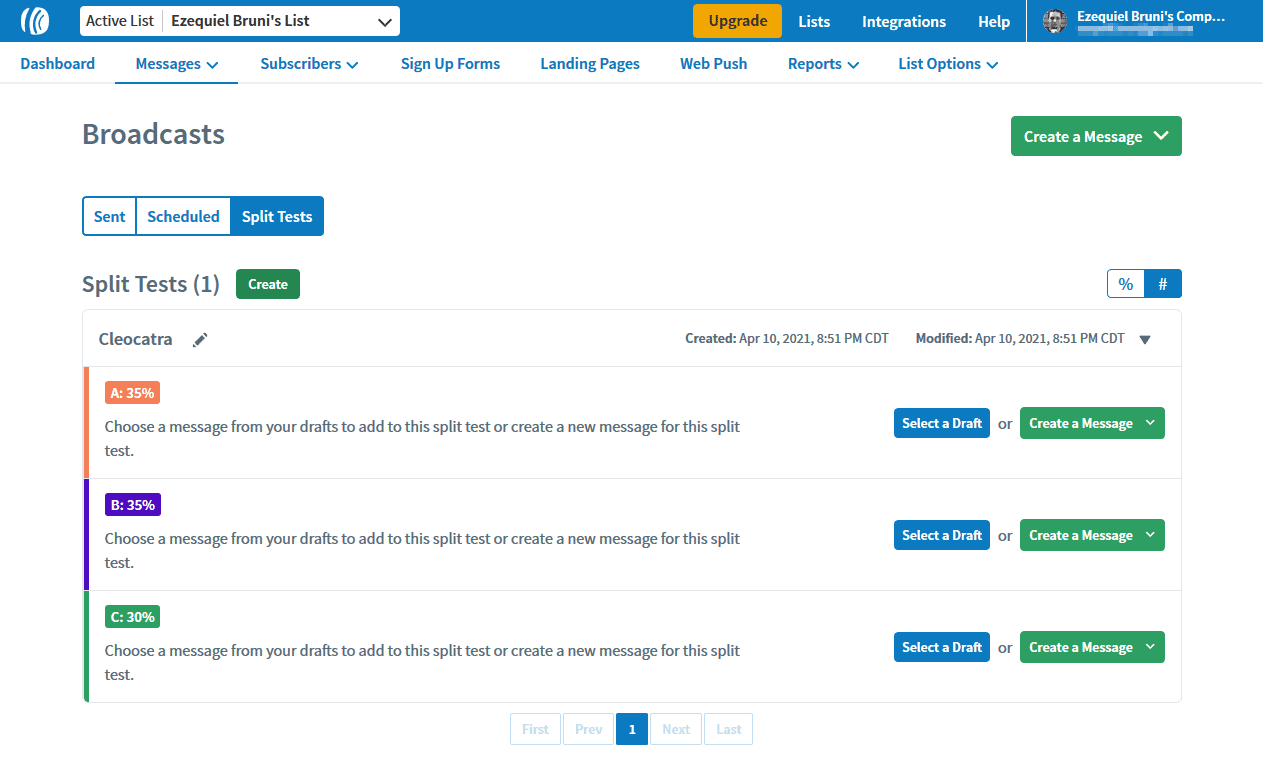Select a Draft for segment A
The image size is (1263, 783).
[941, 423]
